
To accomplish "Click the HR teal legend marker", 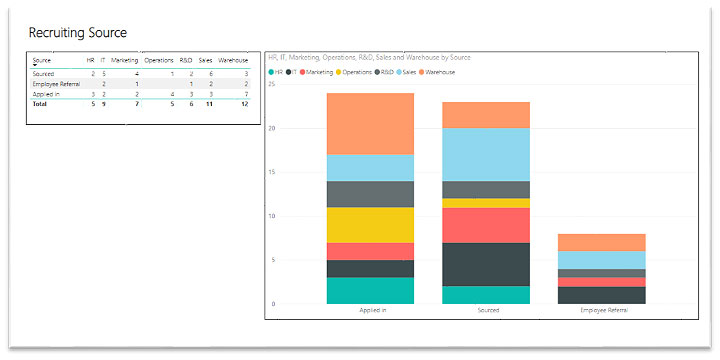I will 271,72.
